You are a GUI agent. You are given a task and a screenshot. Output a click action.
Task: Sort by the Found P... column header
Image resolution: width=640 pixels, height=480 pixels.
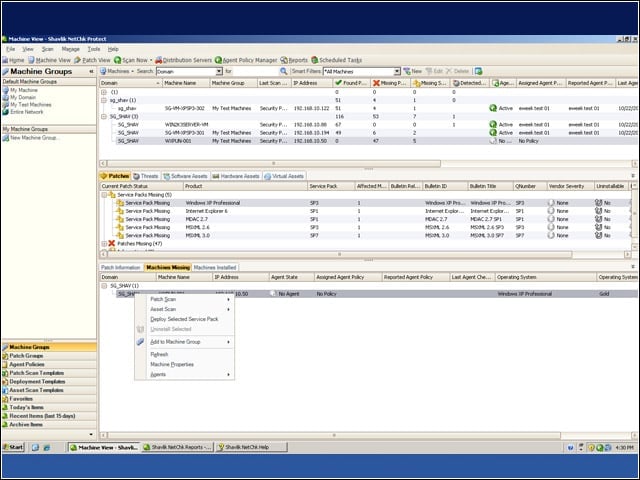point(351,83)
